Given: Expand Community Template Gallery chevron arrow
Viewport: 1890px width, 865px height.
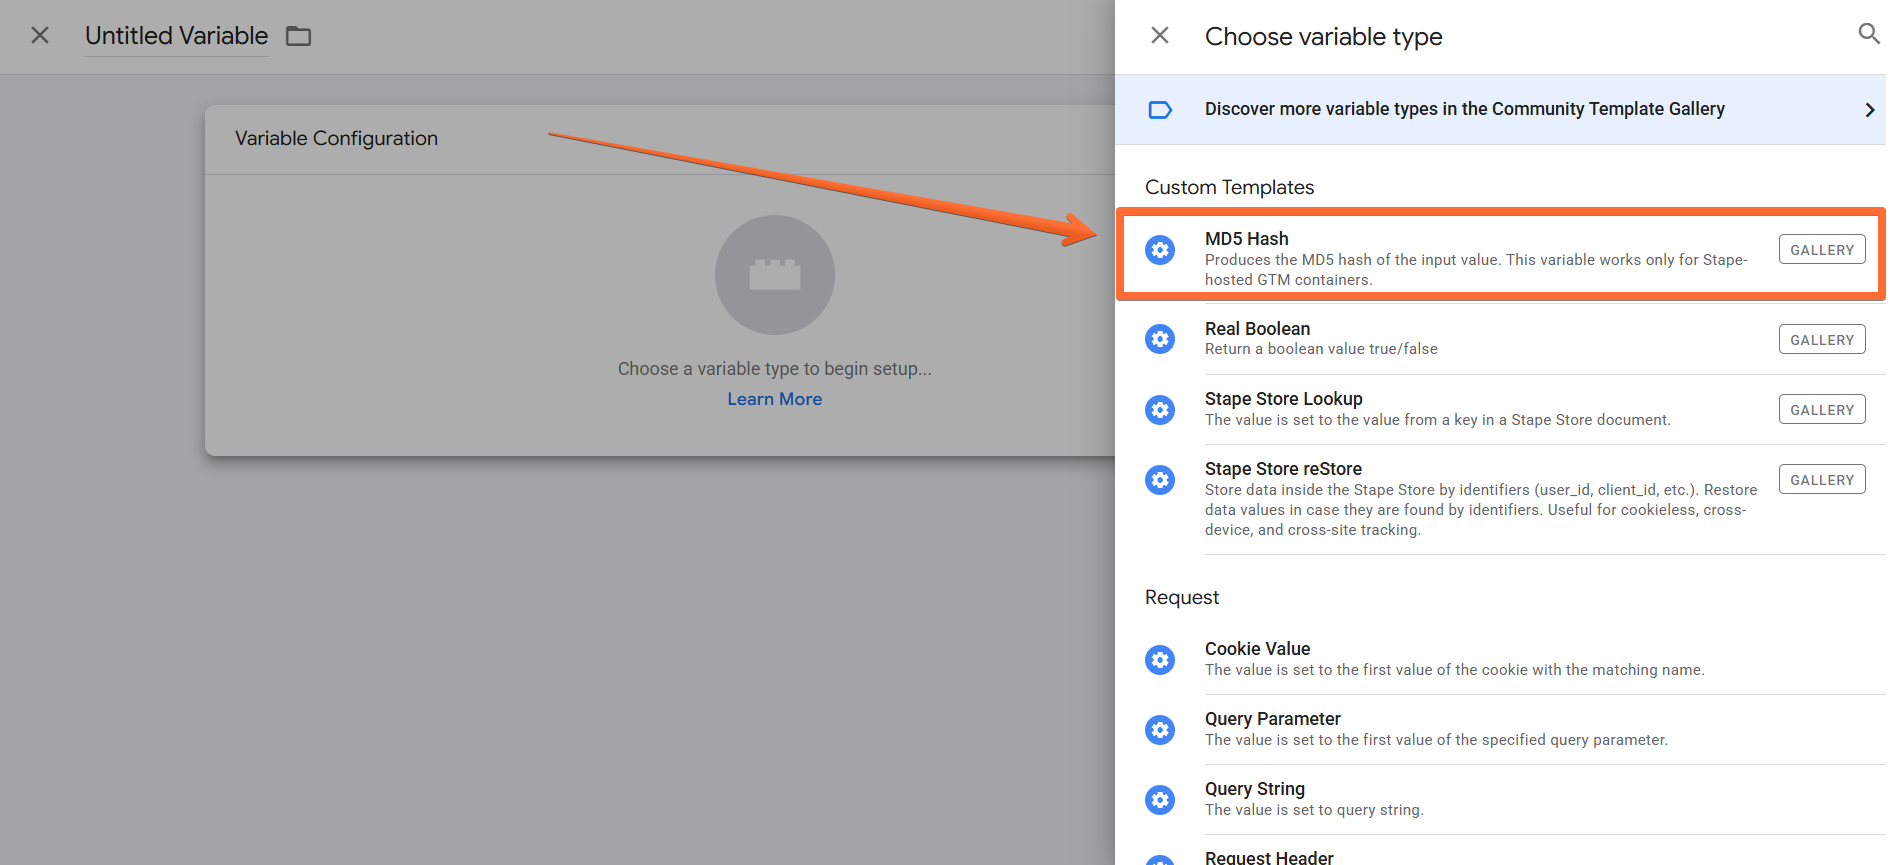Looking at the screenshot, I should pyautogui.click(x=1869, y=110).
